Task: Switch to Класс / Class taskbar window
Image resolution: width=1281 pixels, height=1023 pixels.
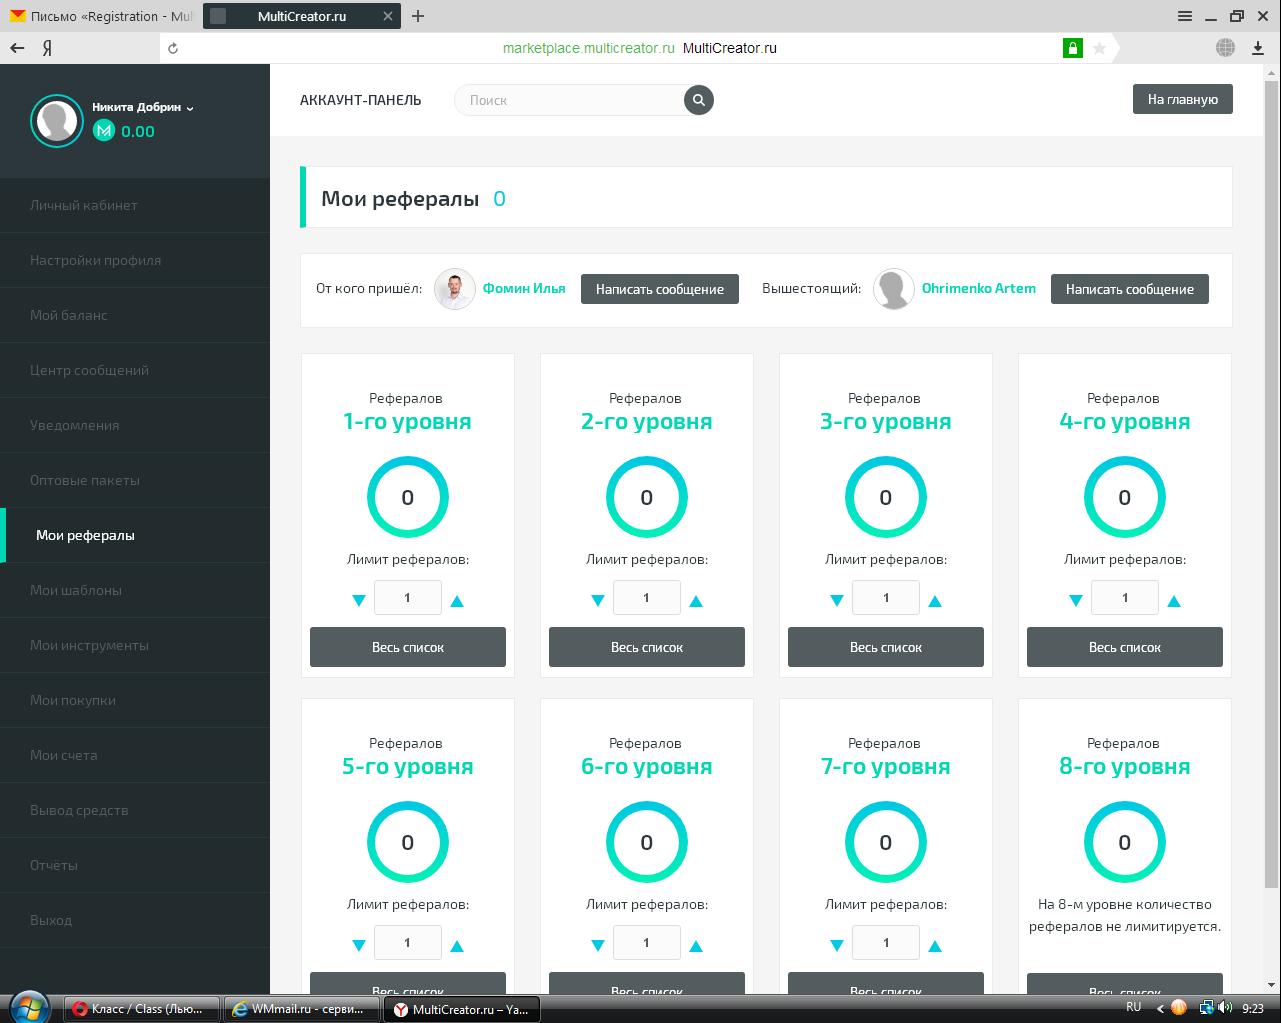Action: point(143,1009)
